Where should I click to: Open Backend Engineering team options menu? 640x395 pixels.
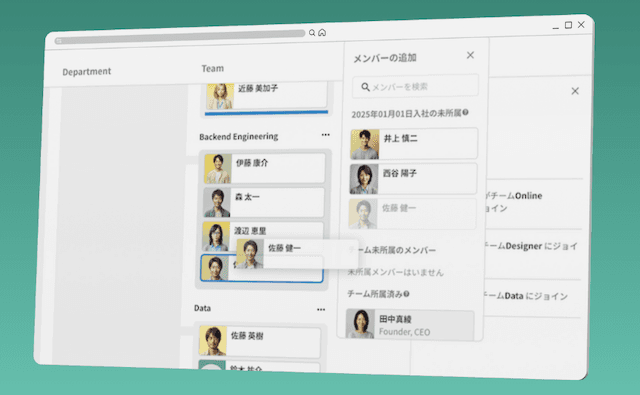click(x=325, y=135)
